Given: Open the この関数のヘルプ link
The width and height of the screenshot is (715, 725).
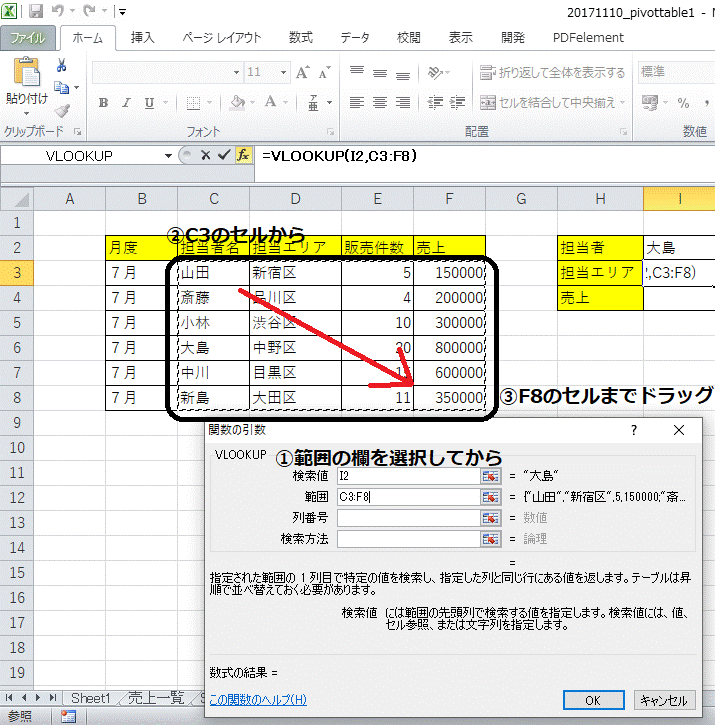Looking at the screenshot, I should pyautogui.click(x=258, y=700).
